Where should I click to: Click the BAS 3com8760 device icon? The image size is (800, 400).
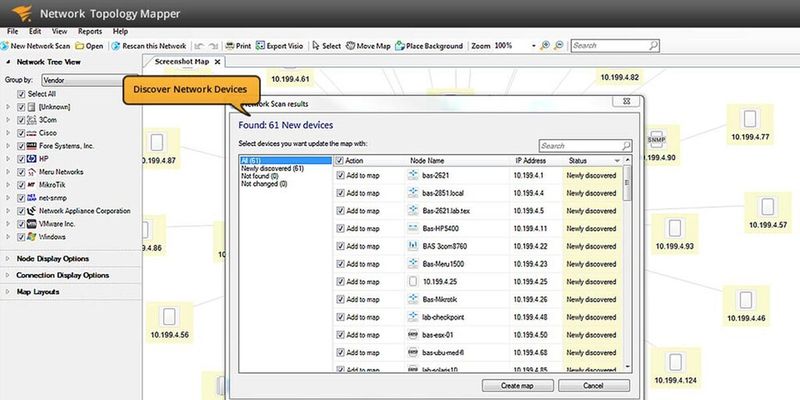[413, 246]
